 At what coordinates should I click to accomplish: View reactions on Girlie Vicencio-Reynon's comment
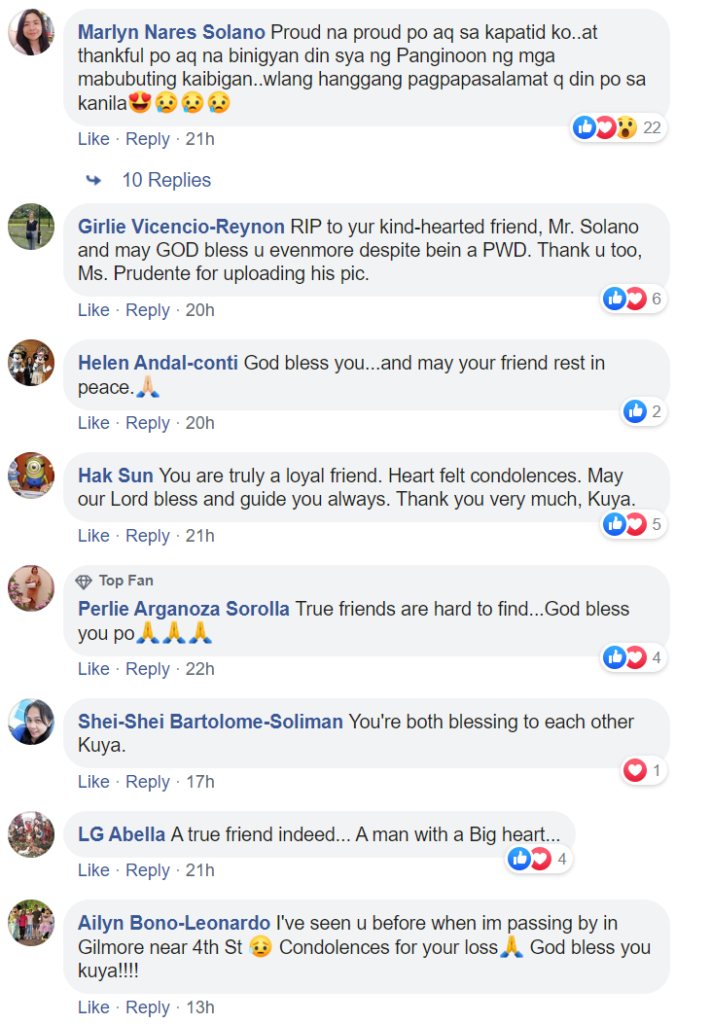click(x=634, y=298)
